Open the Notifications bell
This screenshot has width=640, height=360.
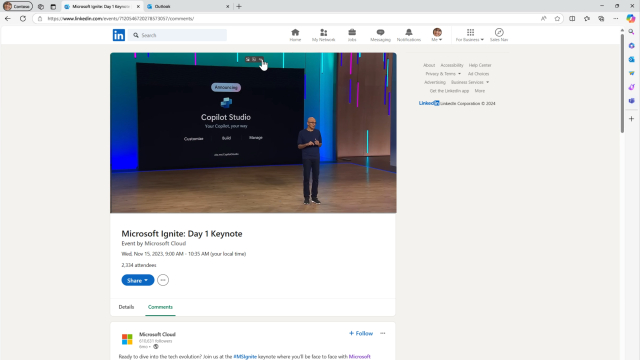point(409,35)
